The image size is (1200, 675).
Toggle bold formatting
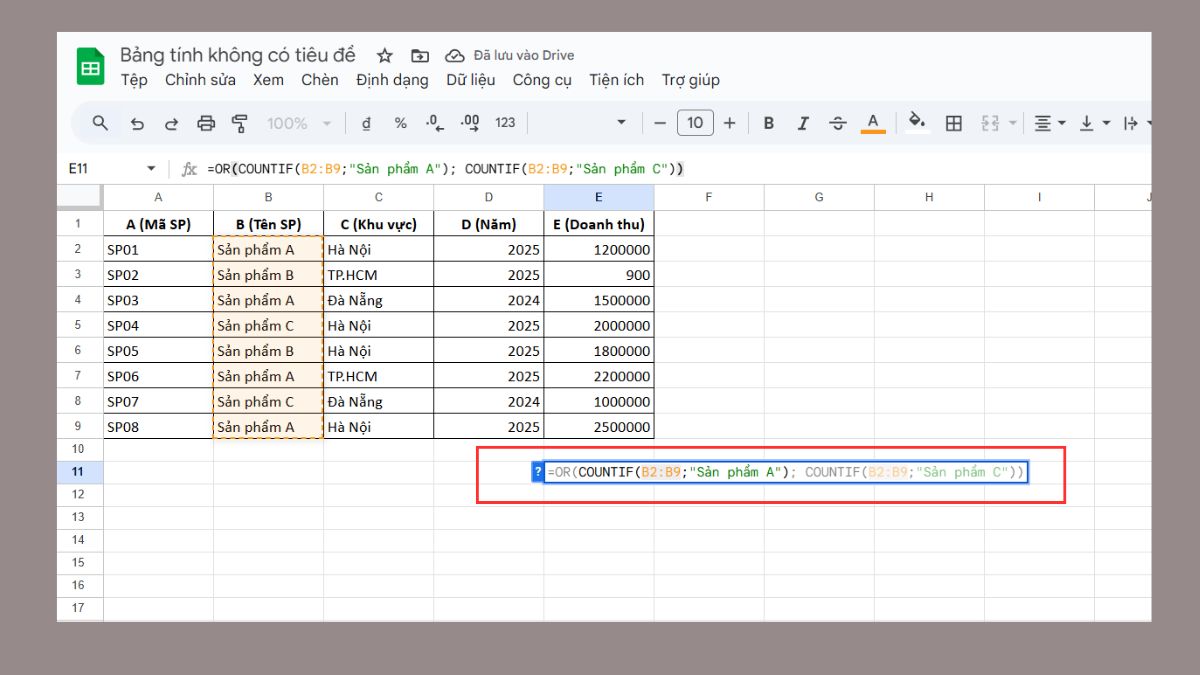pos(769,123)
